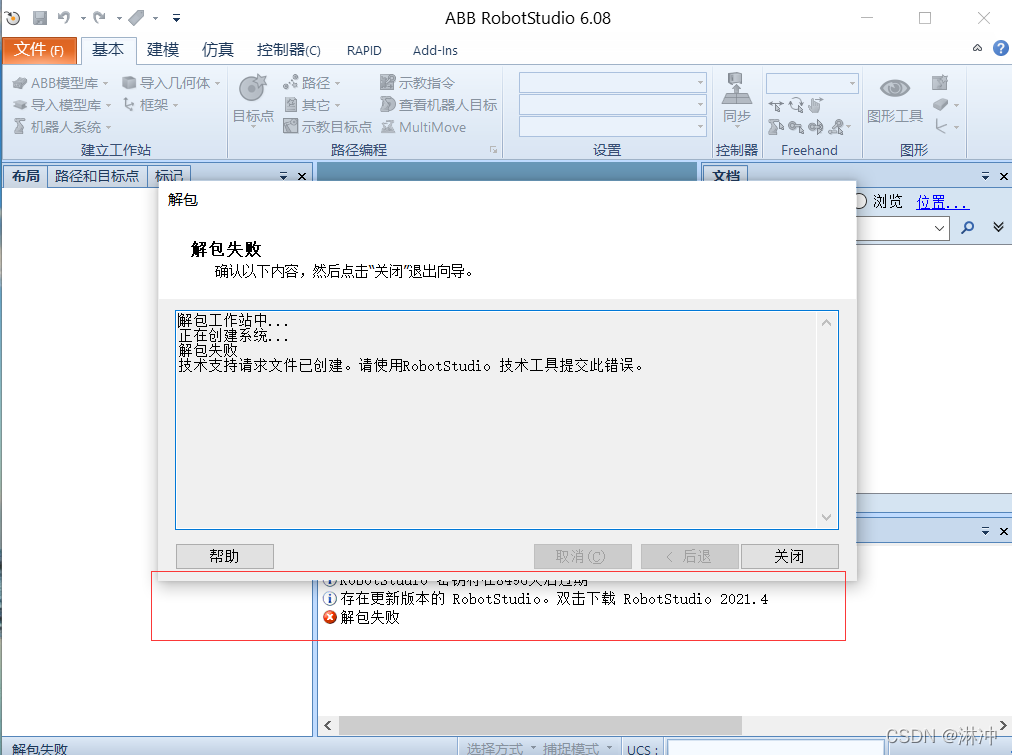
Task: Click 关闭 to close the unpack dialog
Action: point(789,556)
